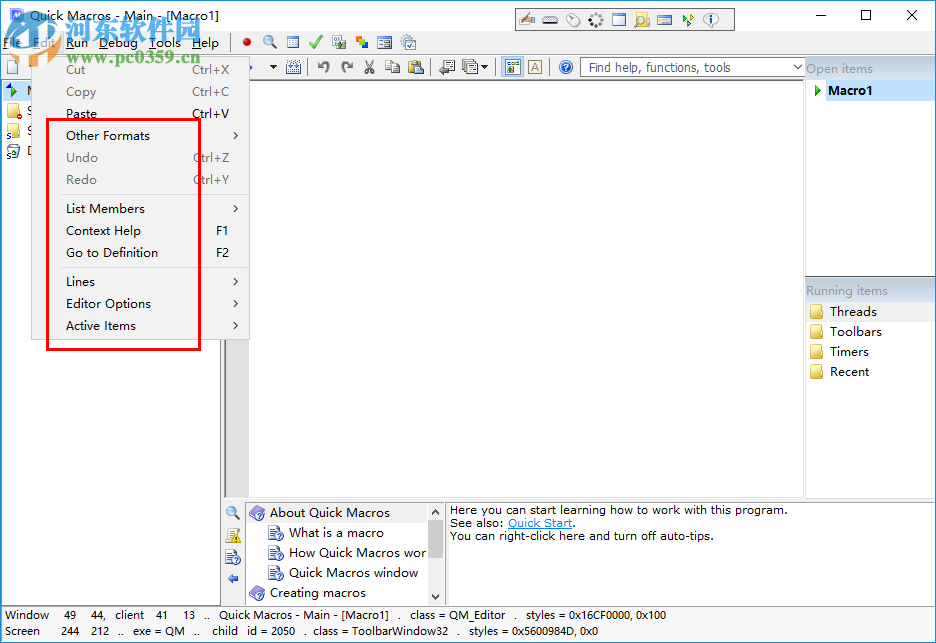
Task: Open the Threads folder in Running items
Action: (853, 312)
